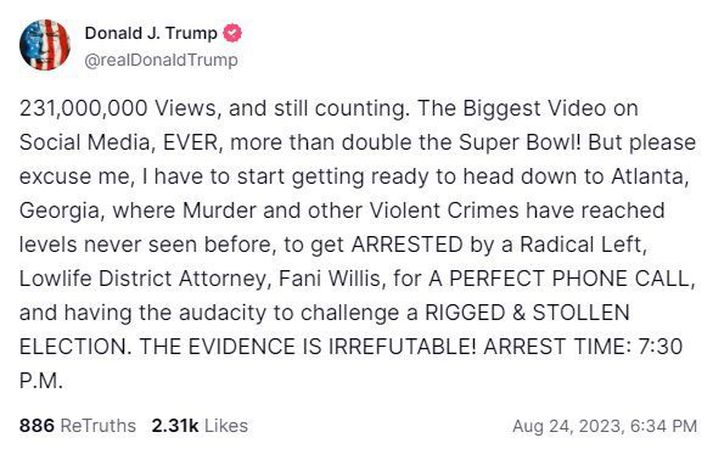Image resolution: width=713 pixels, height=449 pixels.
Task: Click the word "Atlanta," in the post
Action: (650, 177)
